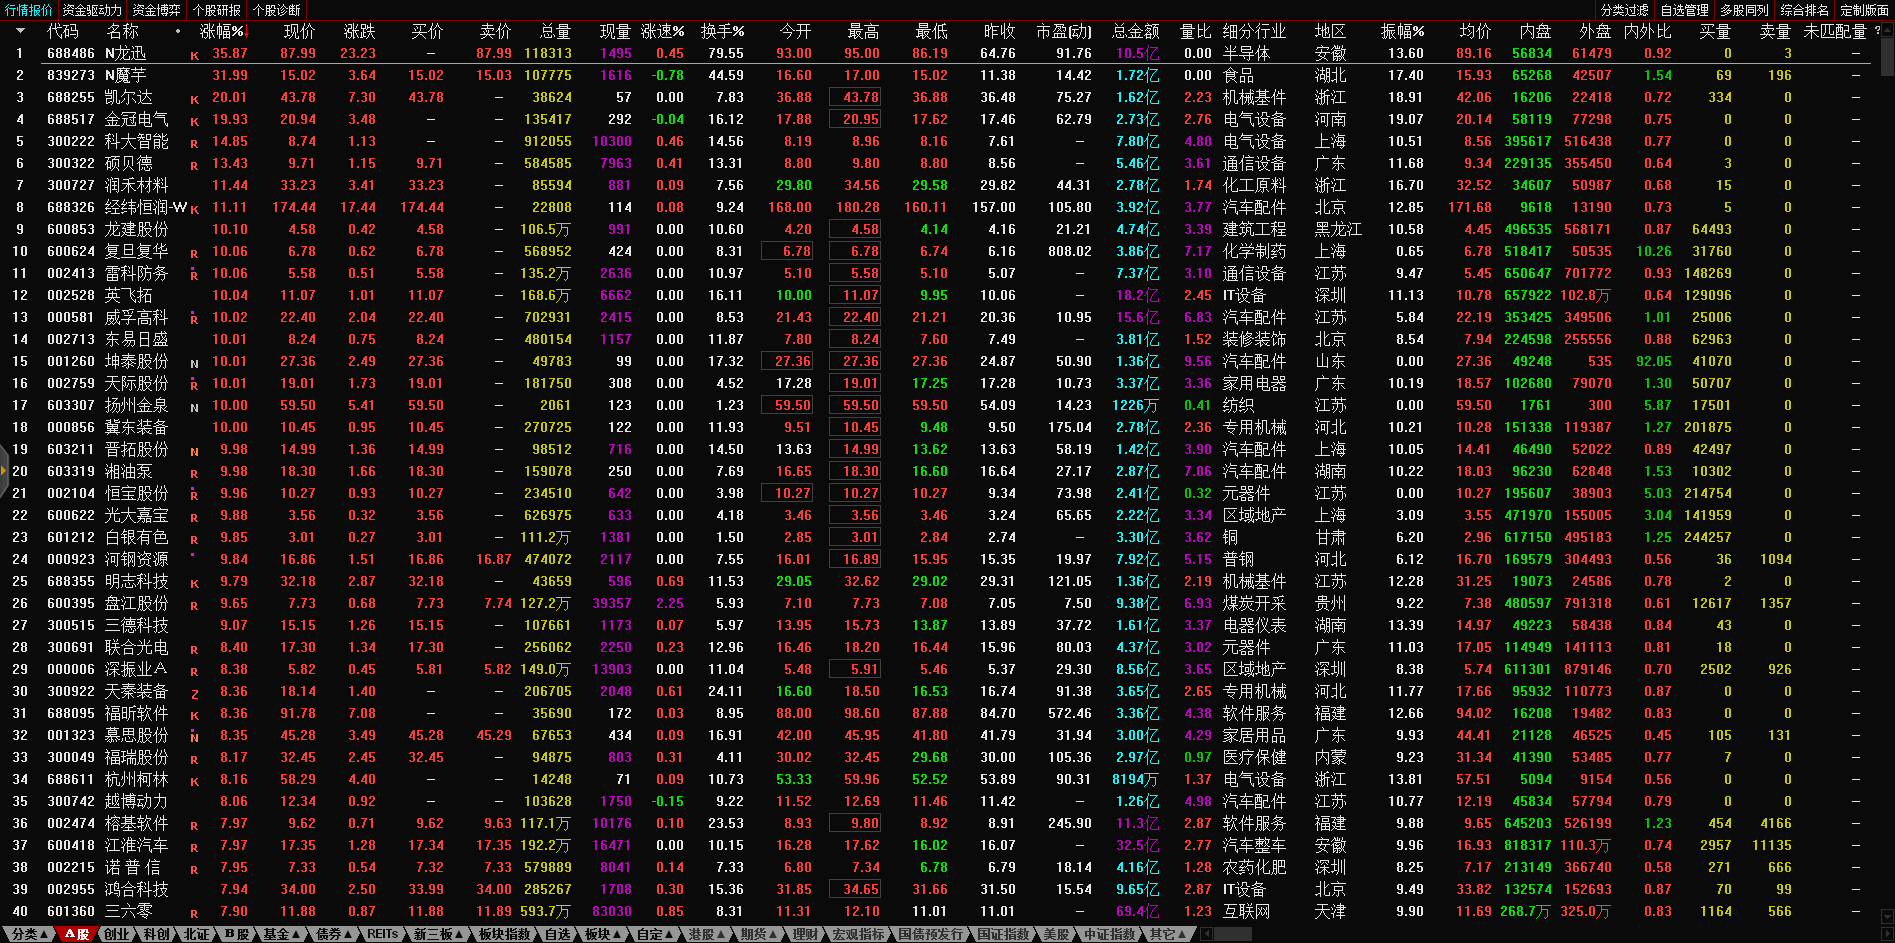1895x943 pixels.
Task: Select the 江淮汽车 stock row
Action: click(136, 846)
